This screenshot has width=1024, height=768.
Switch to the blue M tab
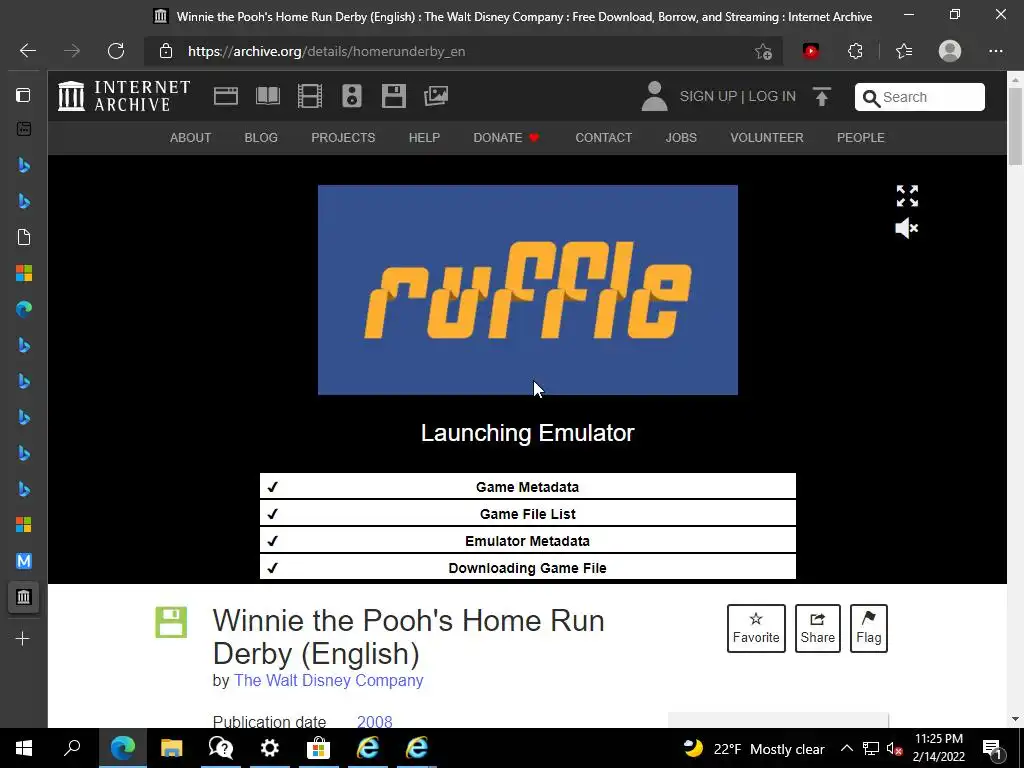click(x=24, y=560)
